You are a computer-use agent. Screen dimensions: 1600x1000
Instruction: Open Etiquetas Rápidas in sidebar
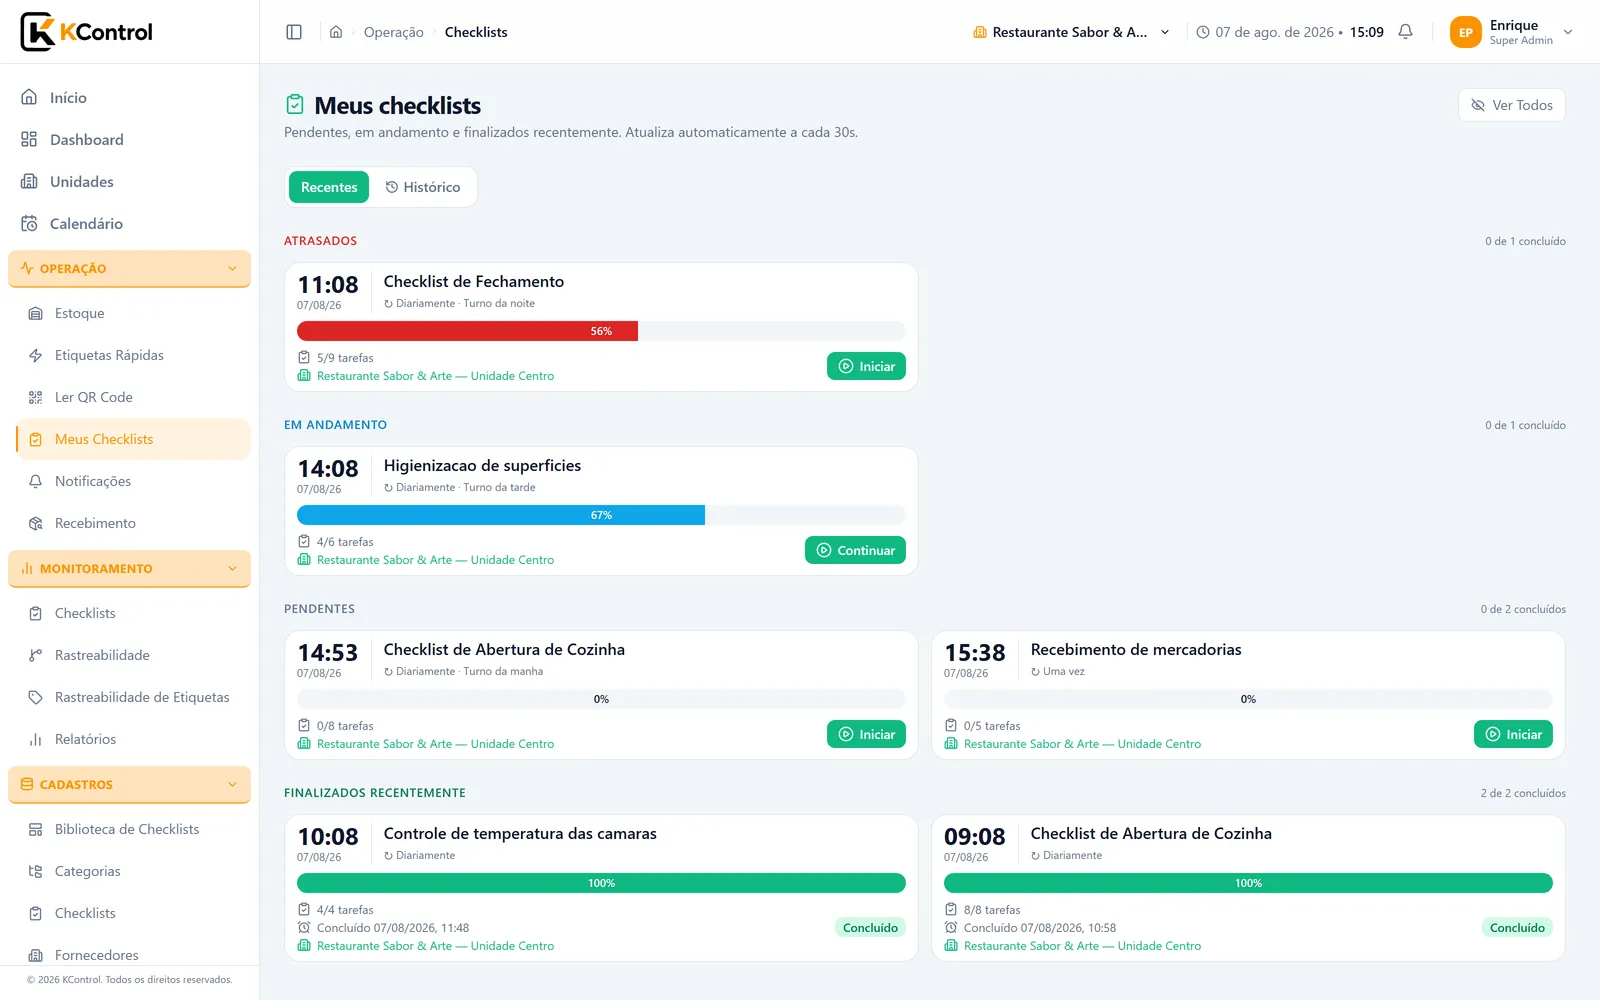click(129, 355)
